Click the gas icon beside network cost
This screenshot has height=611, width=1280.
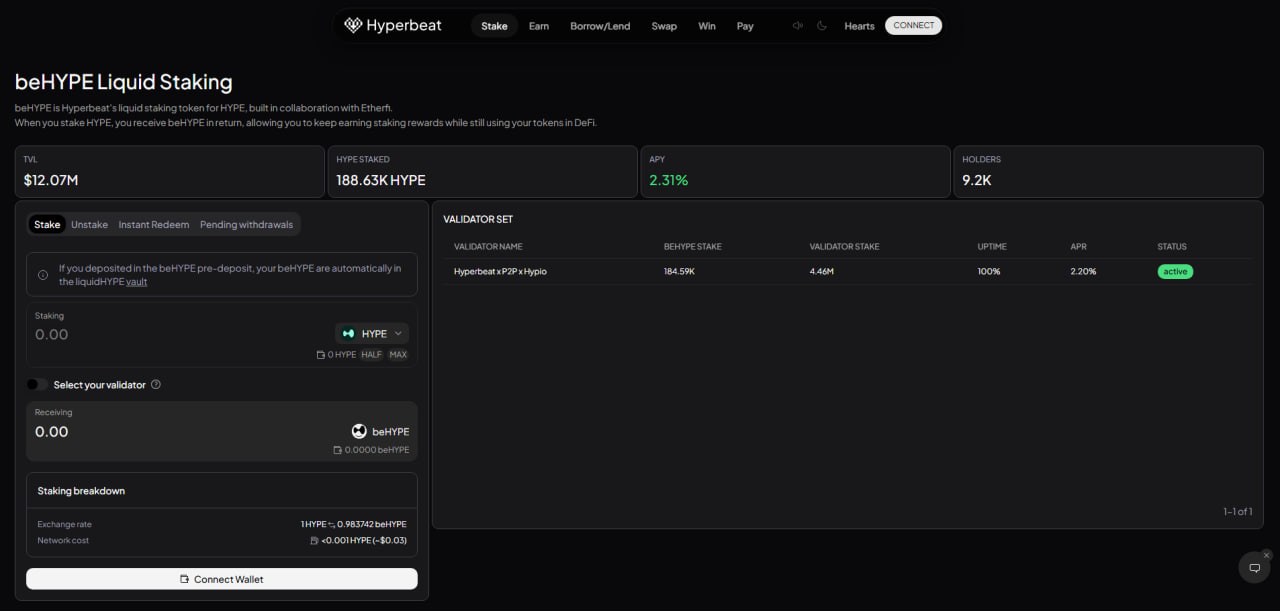click(315, 541)
